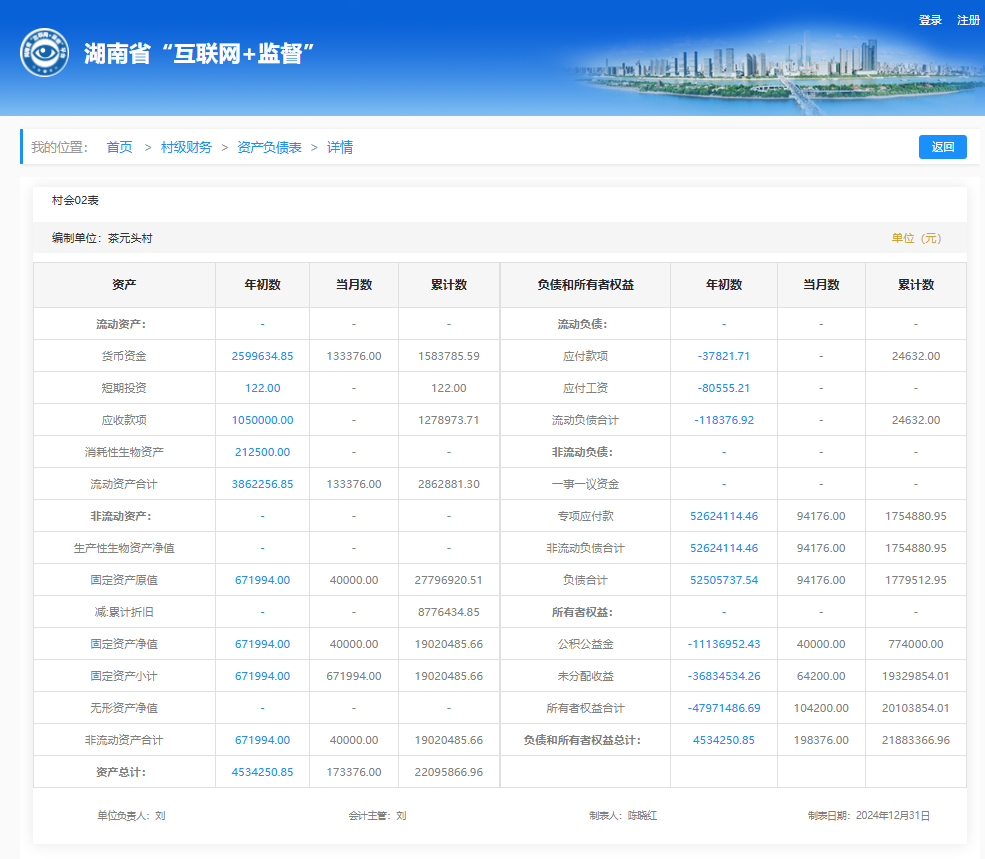
Task: Select total liabilities-equity cumulative value 21883366.96
Action: click(915, 741)
